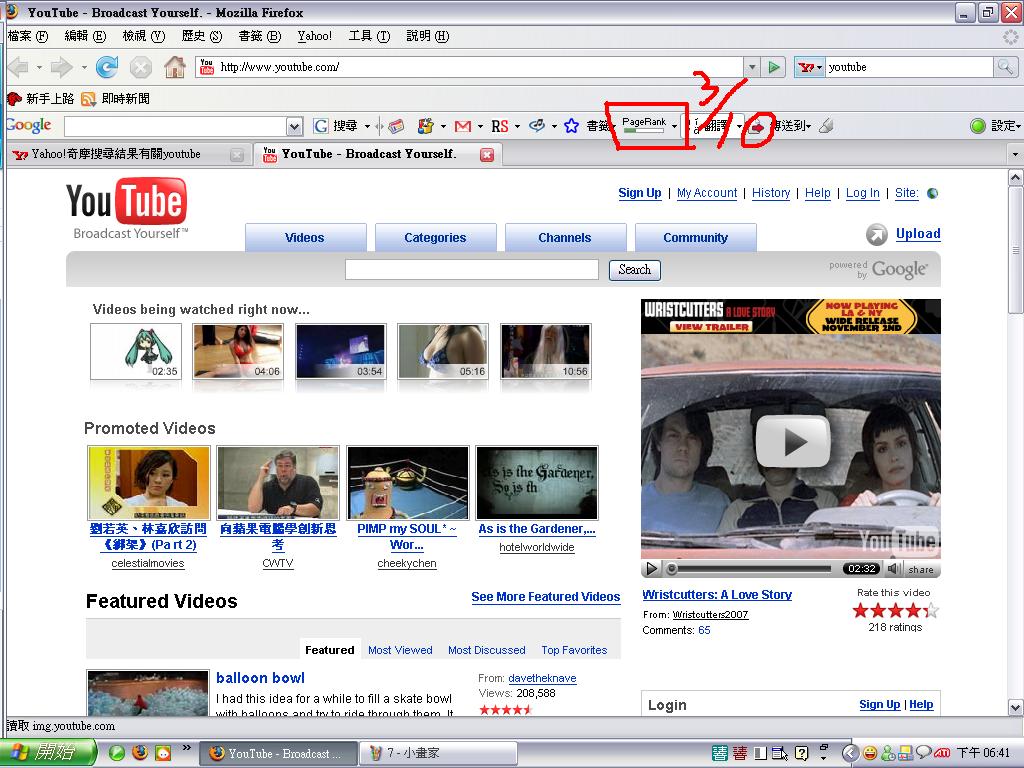Click the magnifier in the Yahoo search box
Screen dimensions: 1024x768
click(1004, 67)
